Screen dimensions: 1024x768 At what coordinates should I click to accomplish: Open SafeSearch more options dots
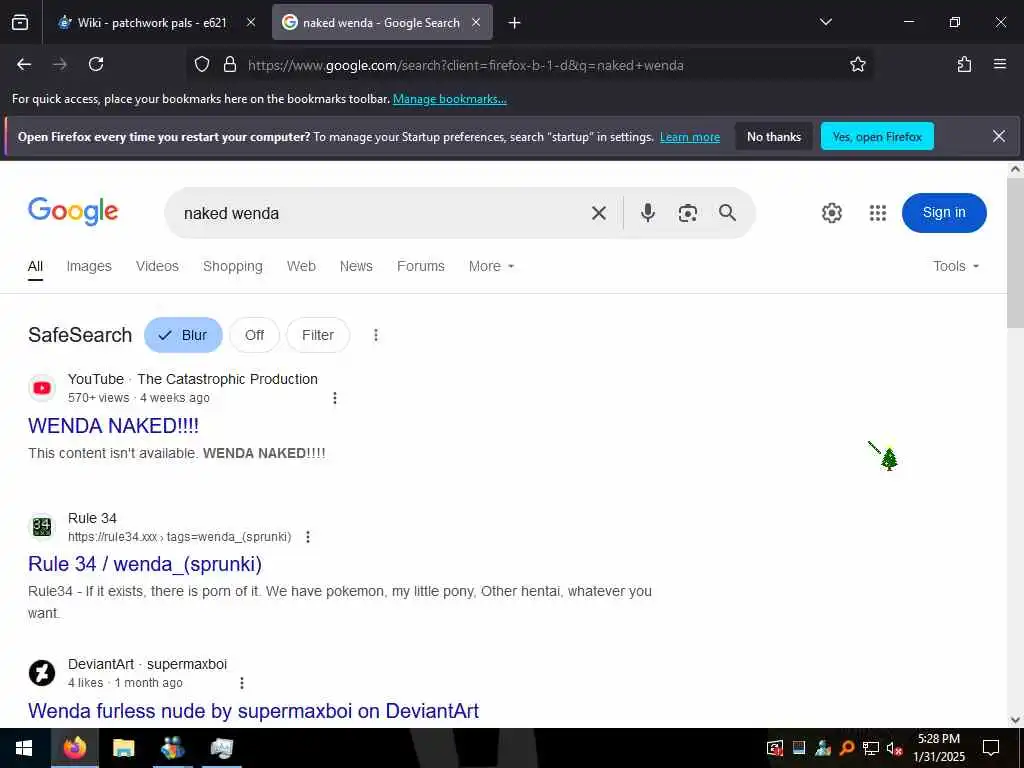[376, 335]
